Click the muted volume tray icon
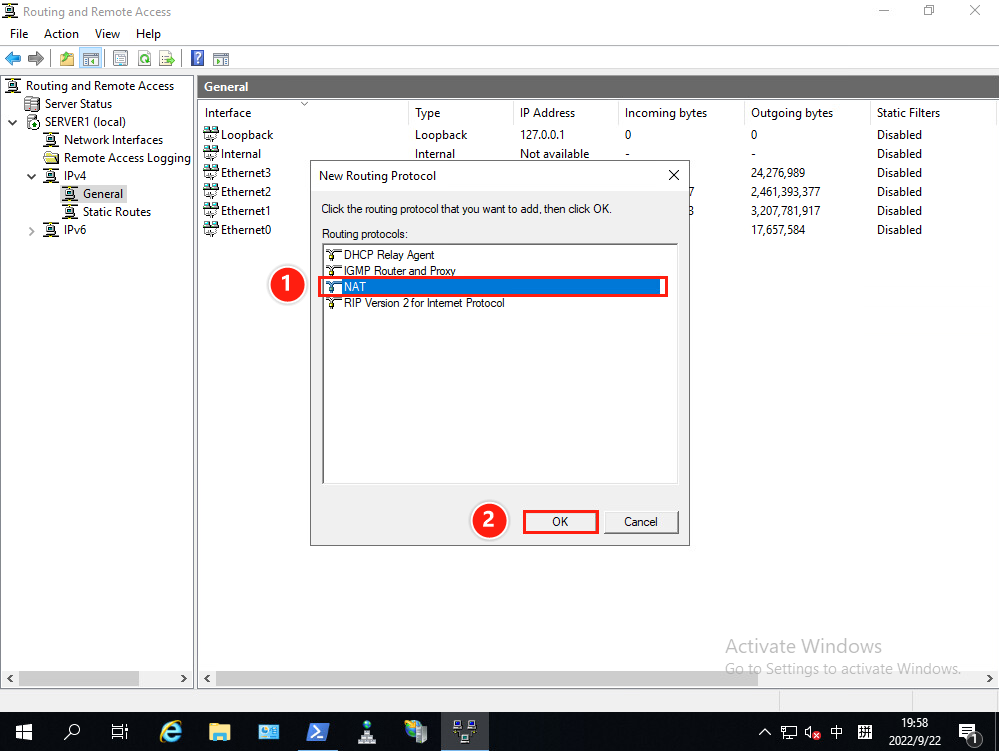 812,733
